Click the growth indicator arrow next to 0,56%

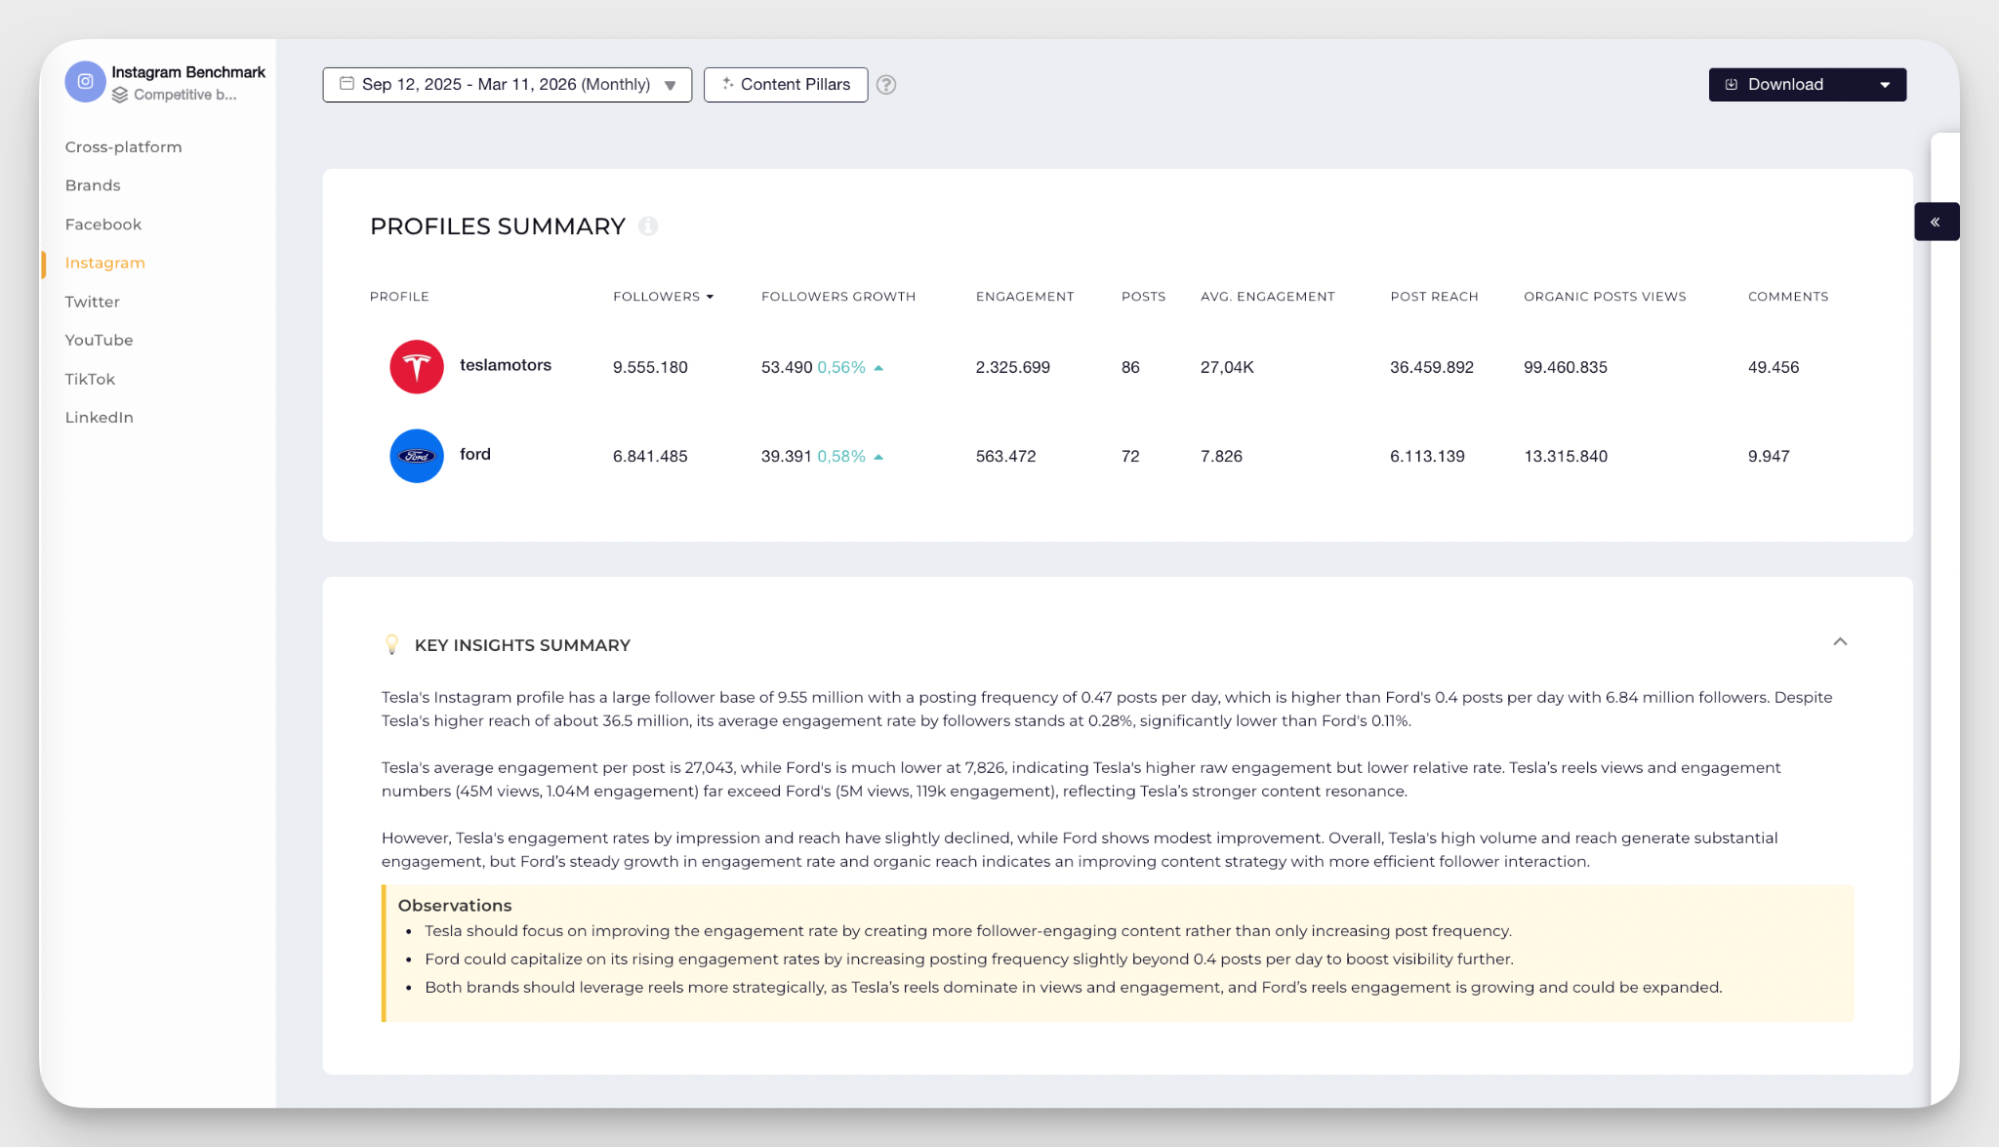(878, 367)
